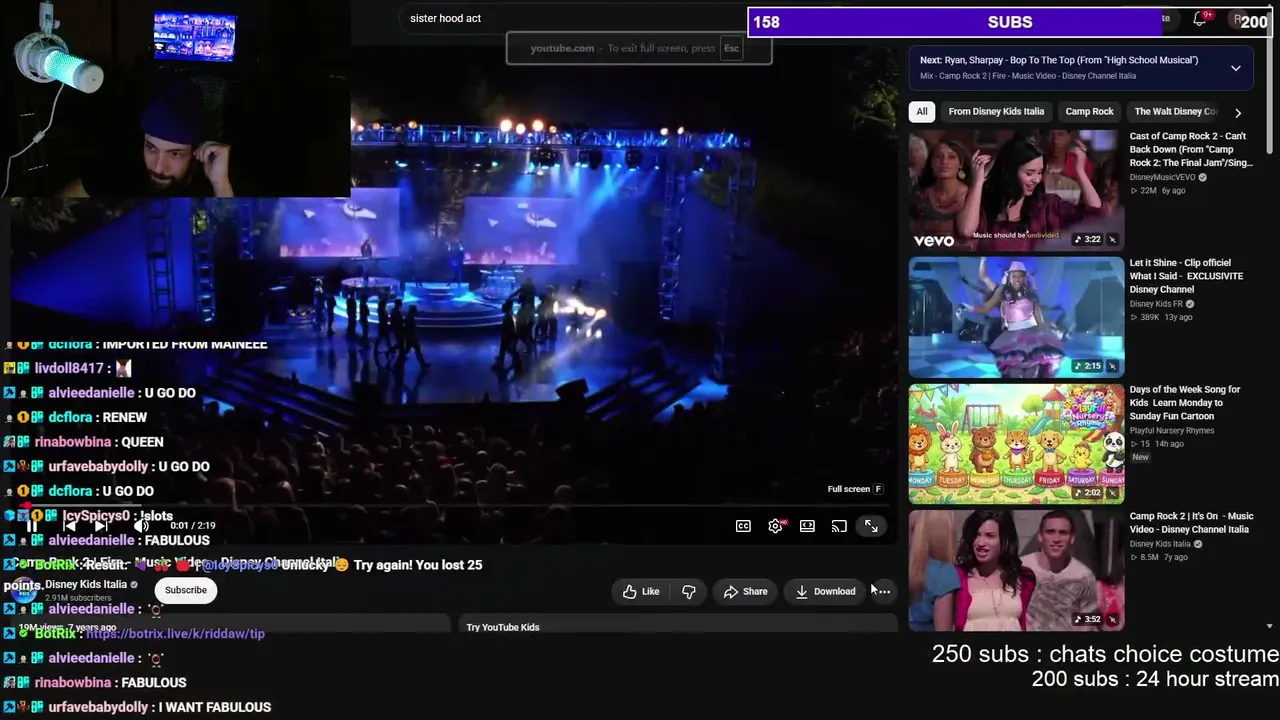Open the Playful Nursery Rhymes channel name
This screenshot has width=1280, height=720.
(1172, 431)
